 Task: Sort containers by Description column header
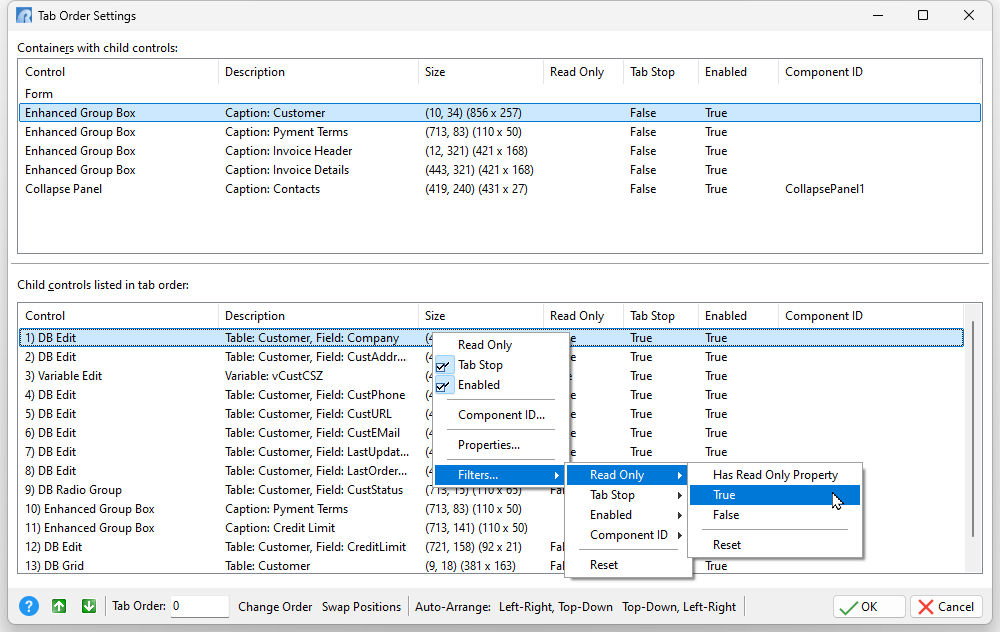click(x=318, y=72)
